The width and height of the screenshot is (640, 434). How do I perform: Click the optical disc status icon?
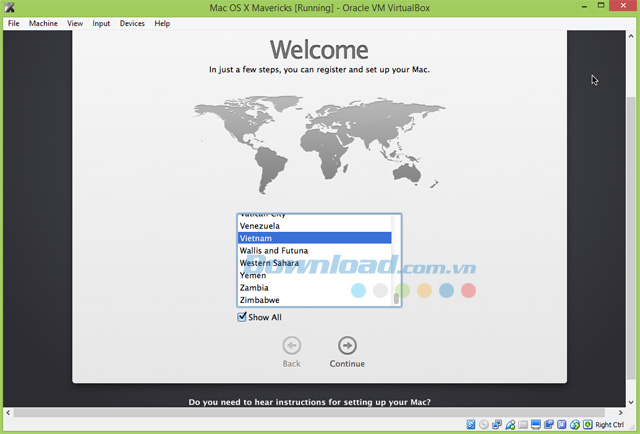point(484,424)
